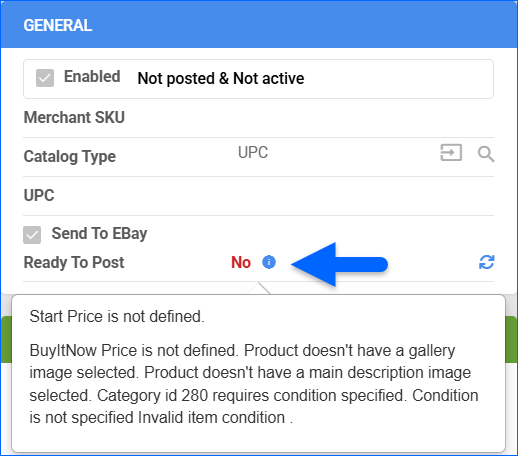Click the Start Price is not defined message
Viewport: 518px width, 456px height.
[x=117, y=316]
